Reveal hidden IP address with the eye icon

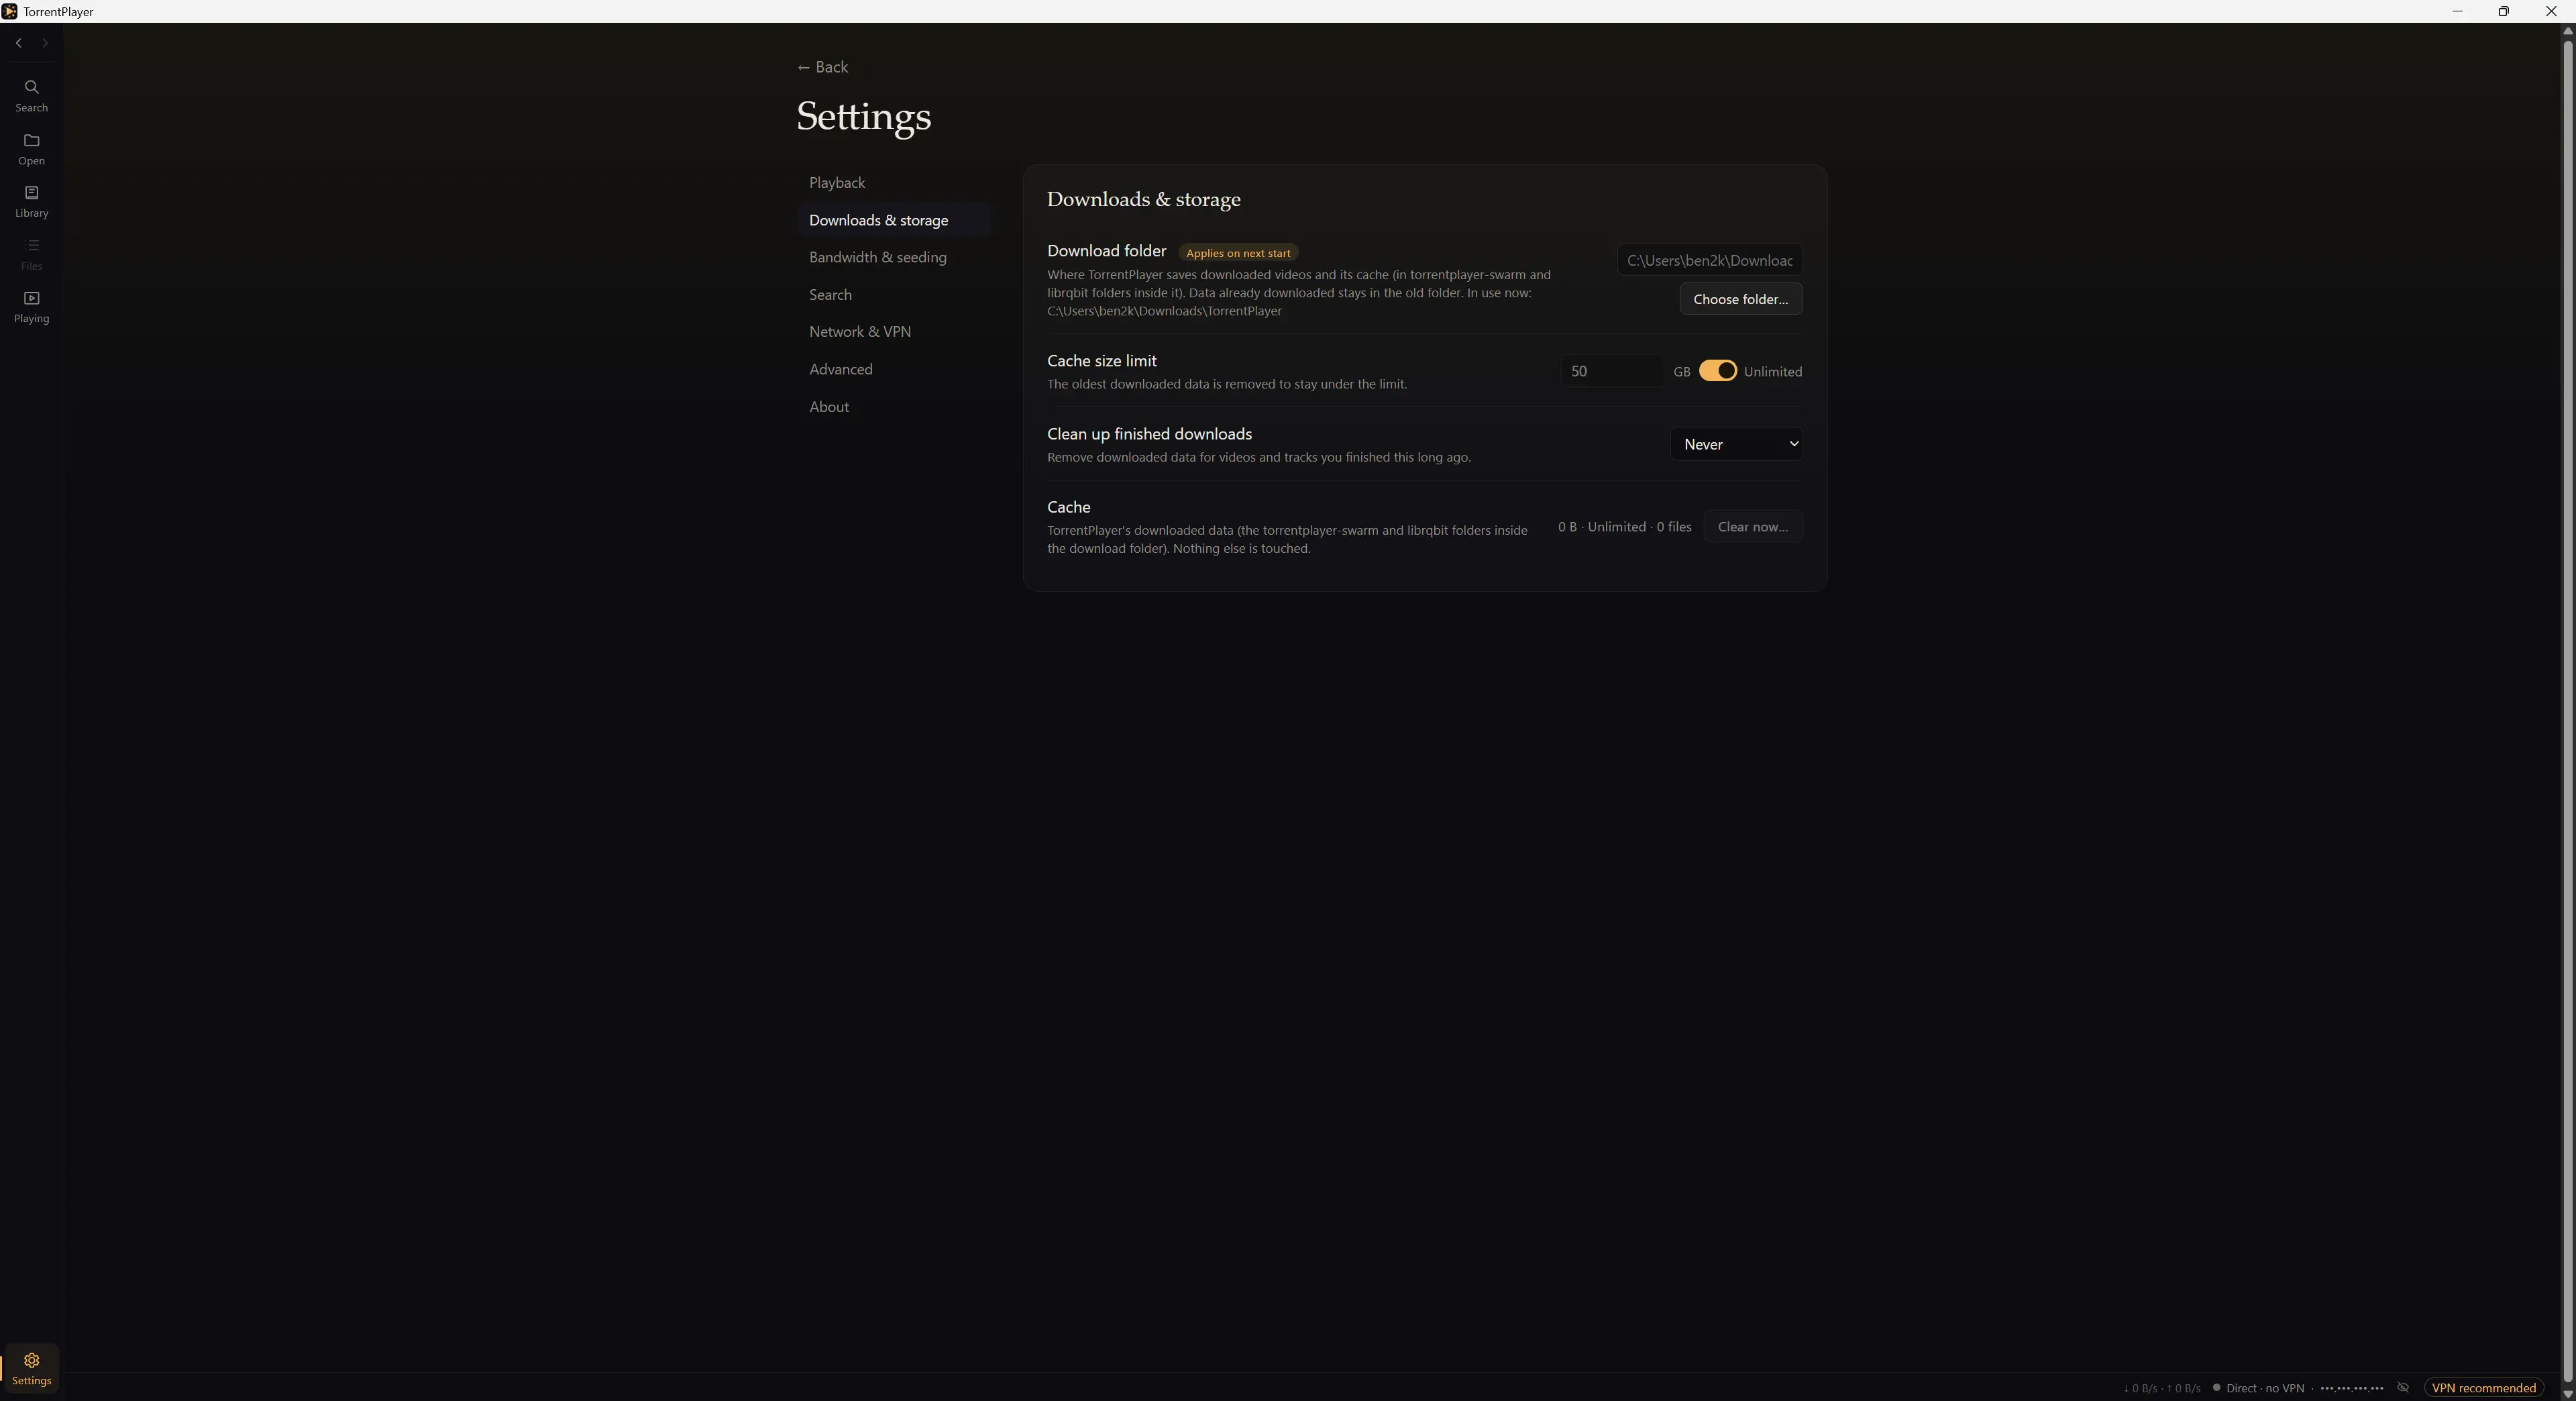coord(2403,1387)
